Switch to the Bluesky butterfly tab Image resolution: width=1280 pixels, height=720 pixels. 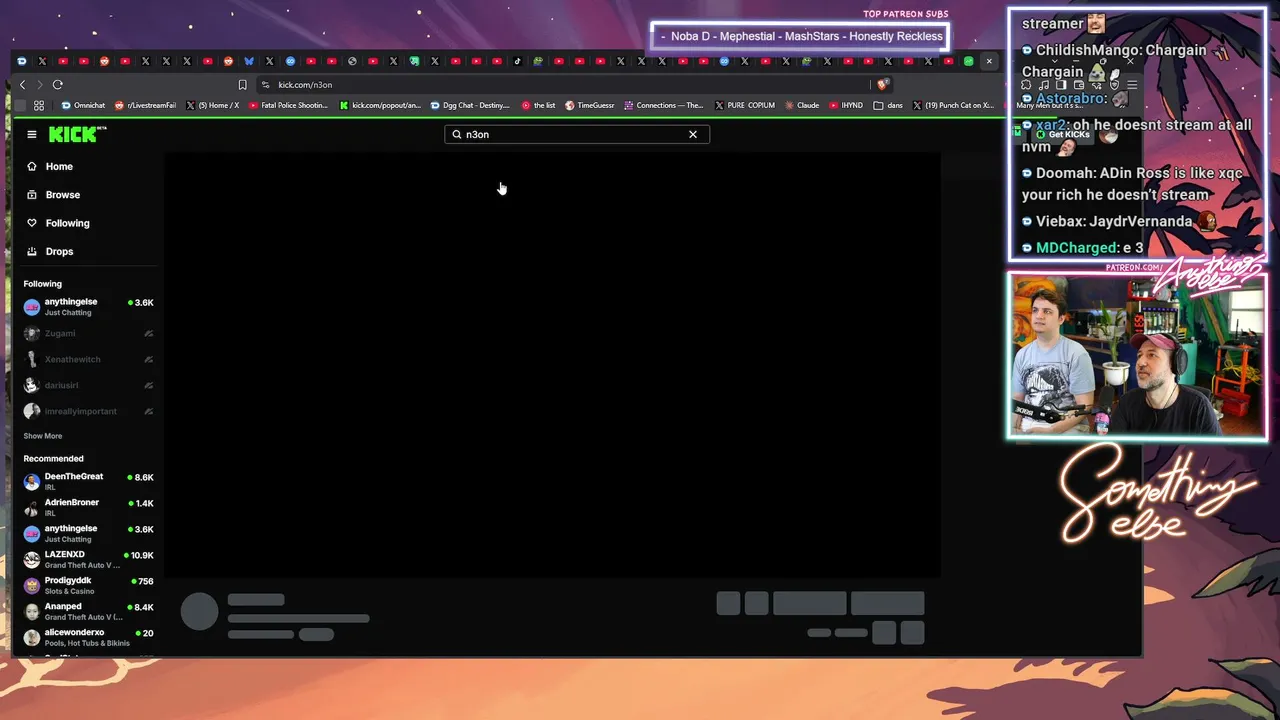[249, 61]
